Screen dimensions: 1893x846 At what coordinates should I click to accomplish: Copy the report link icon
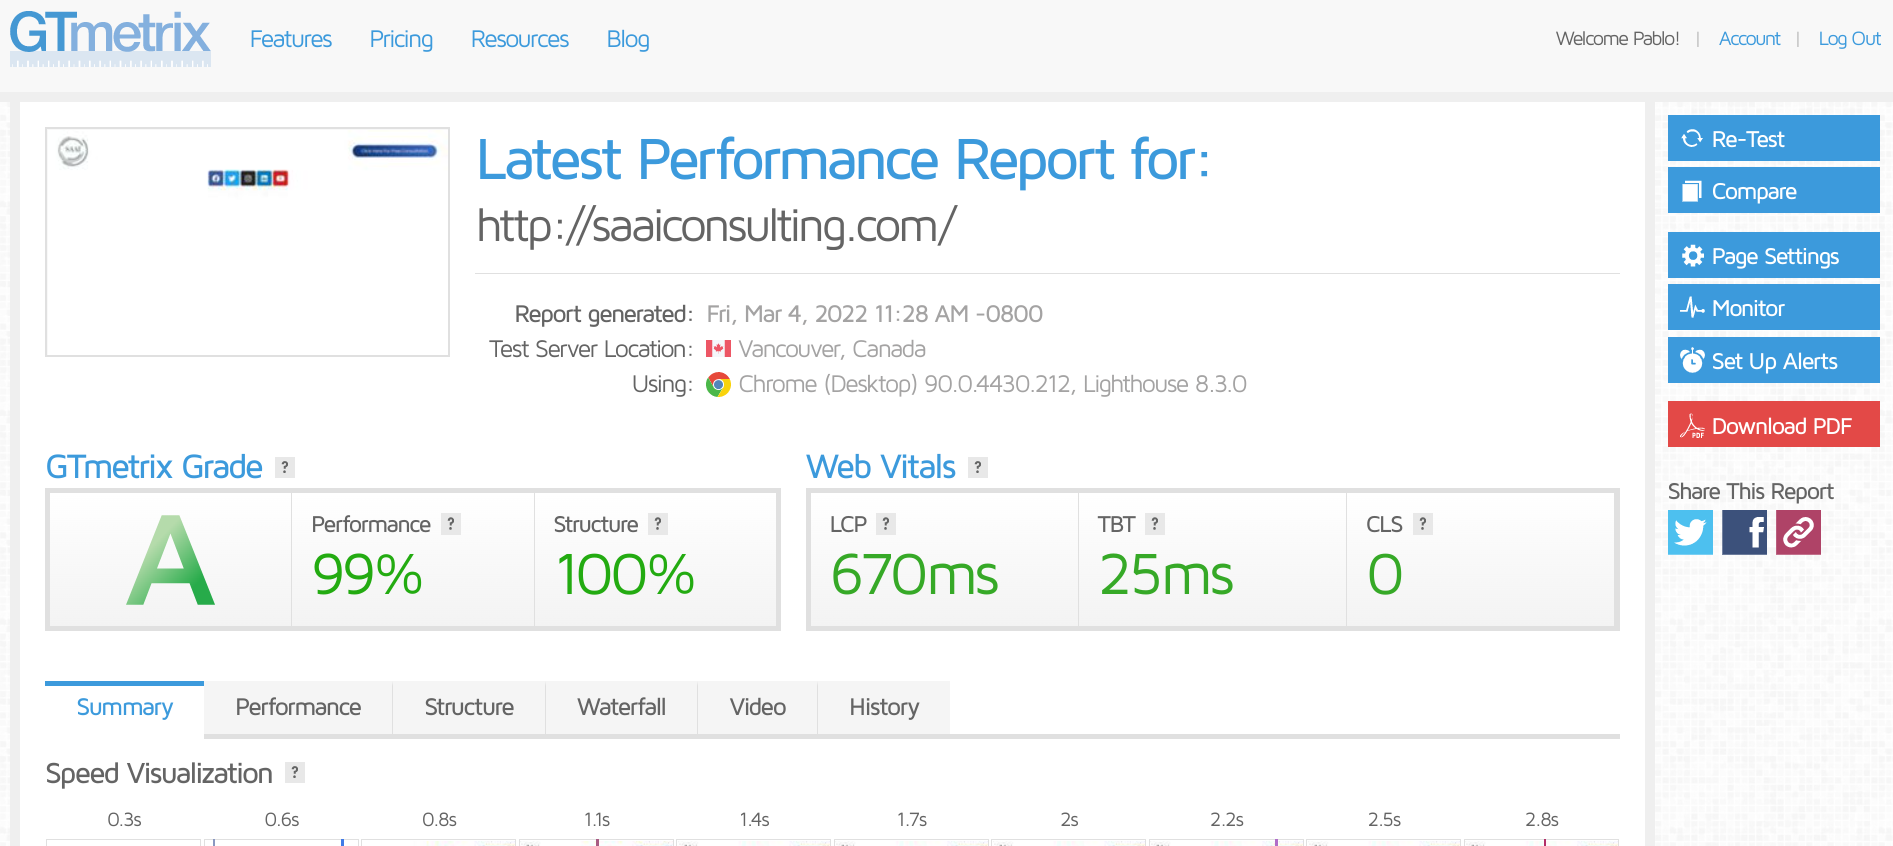click(1798, 532)
